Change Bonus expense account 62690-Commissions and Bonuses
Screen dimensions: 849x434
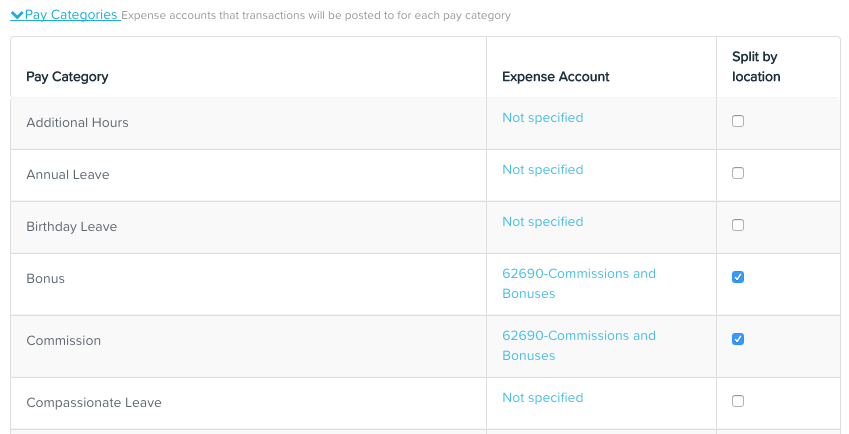(x=579, y=284)
